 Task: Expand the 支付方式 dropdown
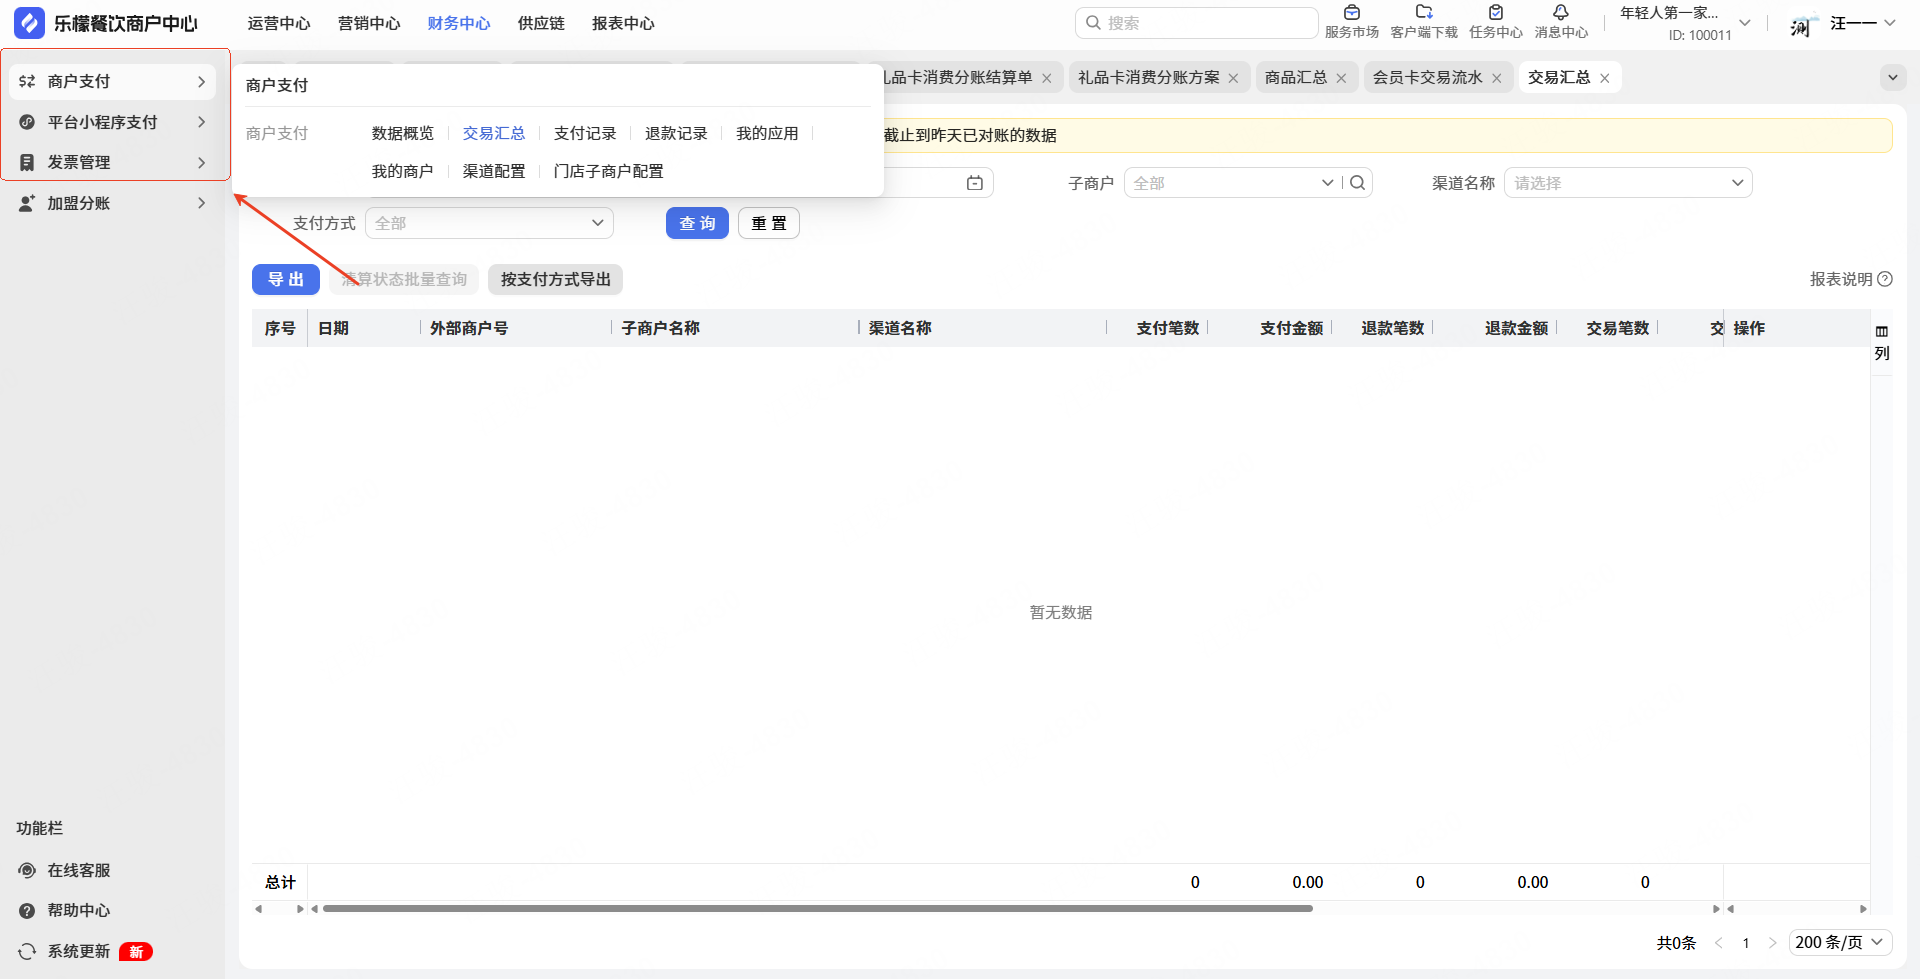pyautogui.click(x=489, y=223)
